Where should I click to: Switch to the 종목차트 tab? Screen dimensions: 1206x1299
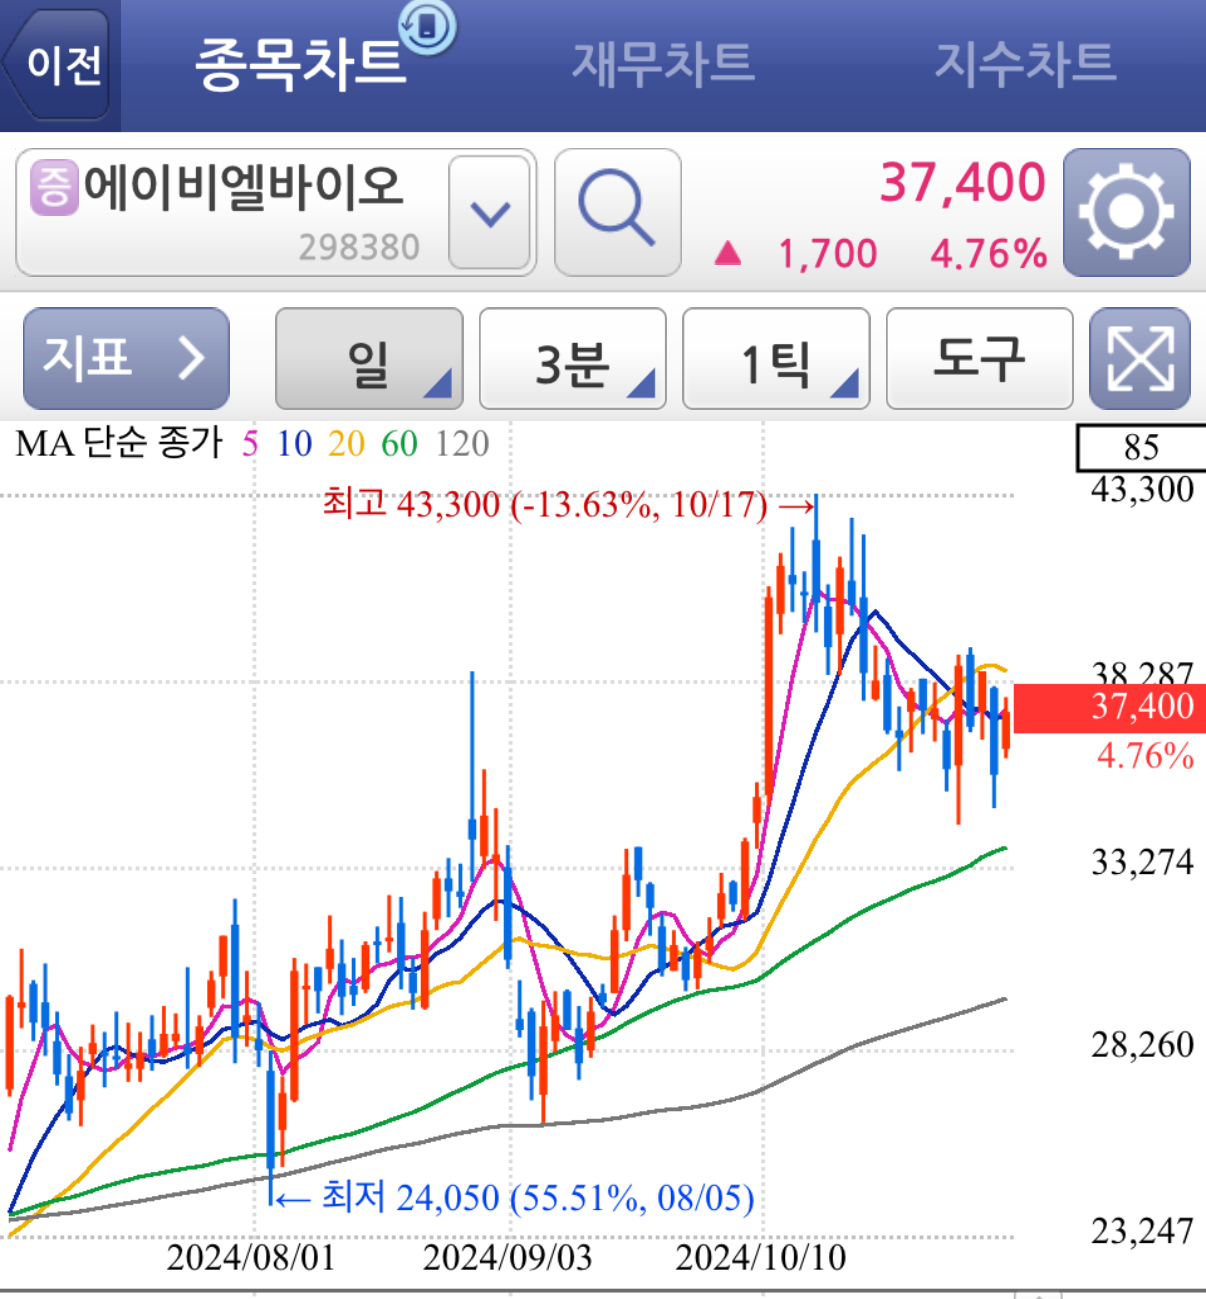coord(300,64)
